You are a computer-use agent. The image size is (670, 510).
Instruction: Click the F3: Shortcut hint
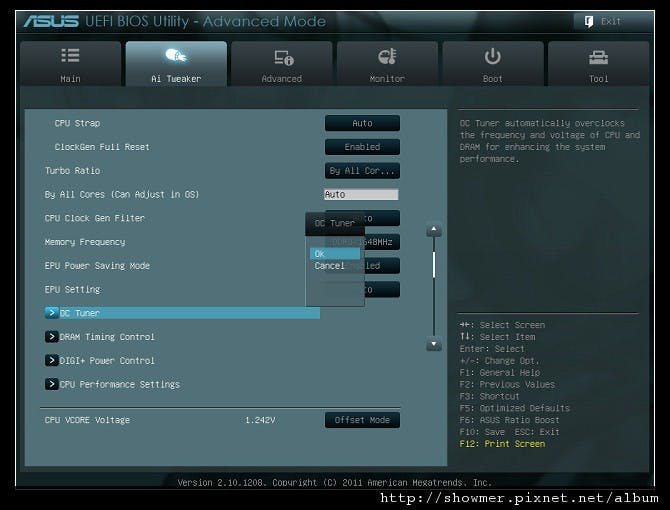(490, 396)
